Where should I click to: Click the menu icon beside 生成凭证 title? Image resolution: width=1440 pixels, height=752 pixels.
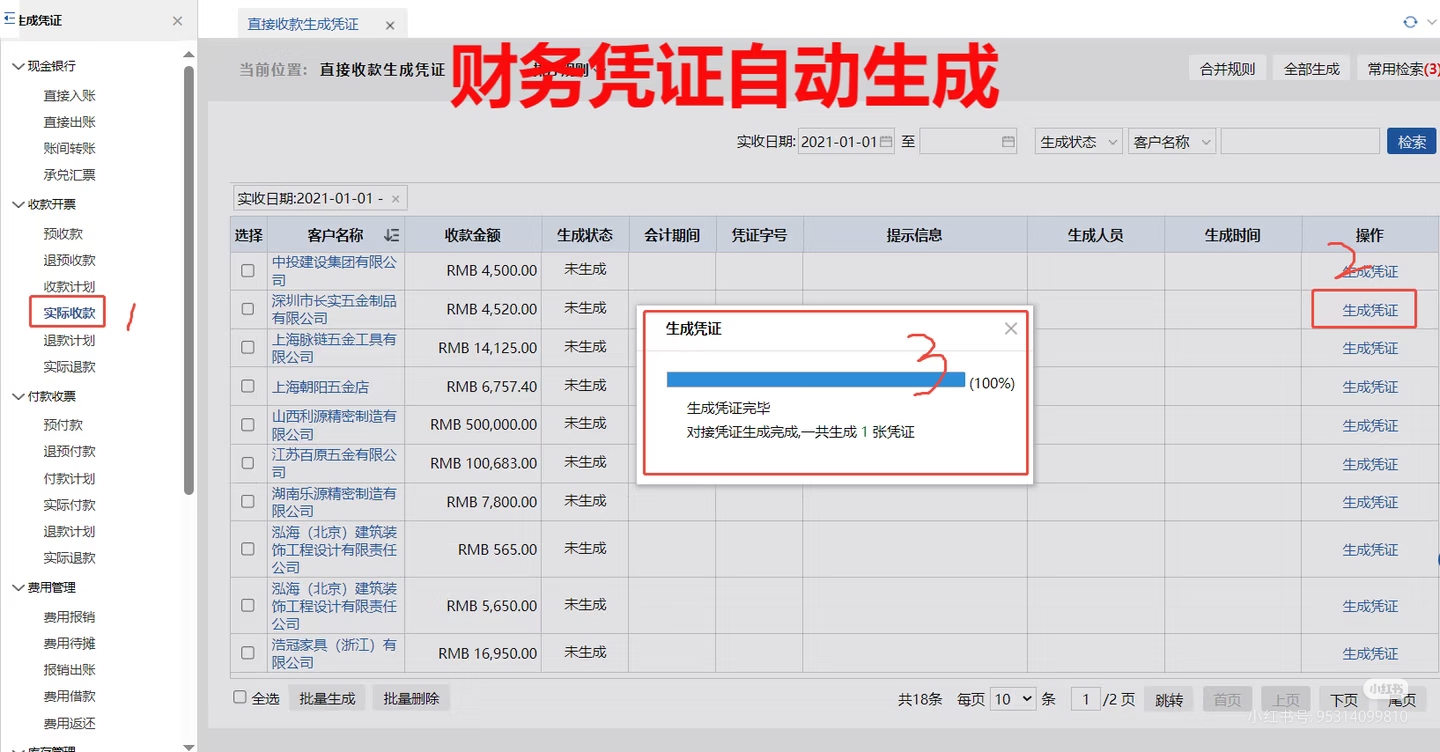(x=9, y=19)
